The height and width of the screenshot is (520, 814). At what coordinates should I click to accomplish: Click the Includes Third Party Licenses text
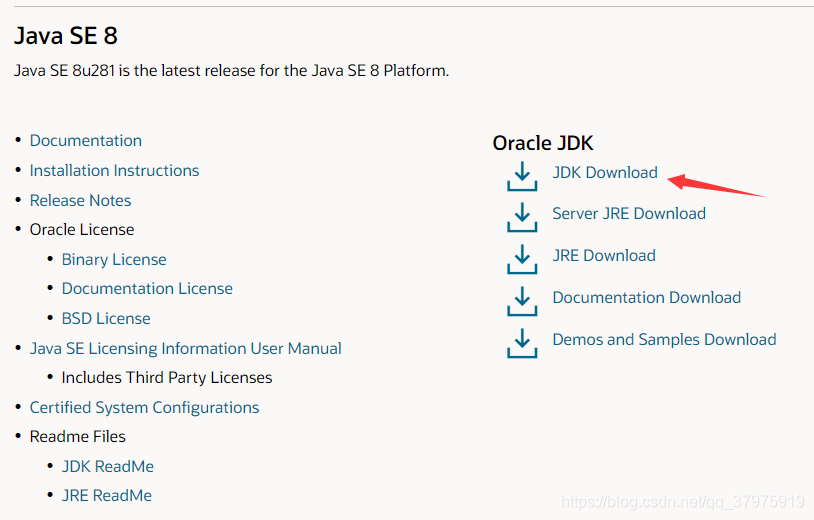(x=167, y=378)
